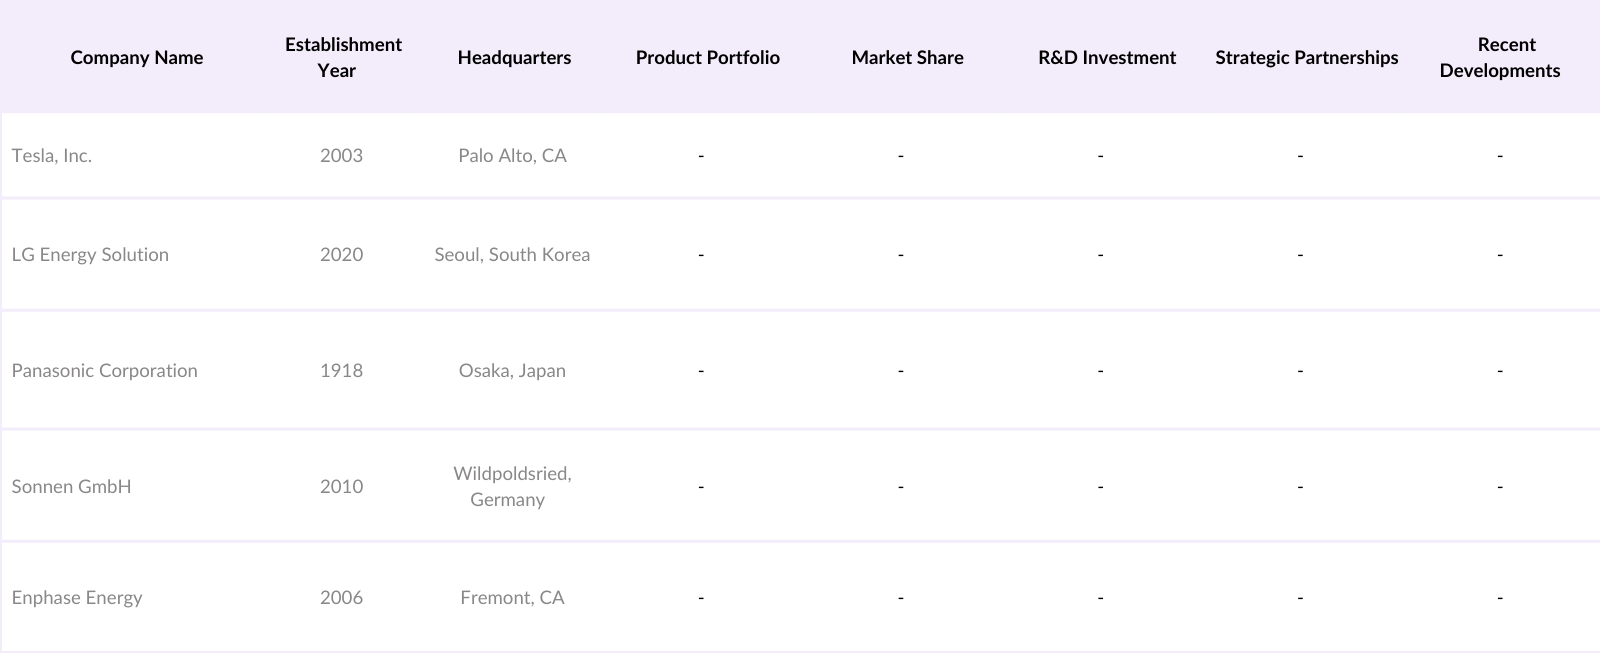This screenshot has width=1600, height=653.
Task: Click the 2010 establishment year cell
Action: [341, 486]
